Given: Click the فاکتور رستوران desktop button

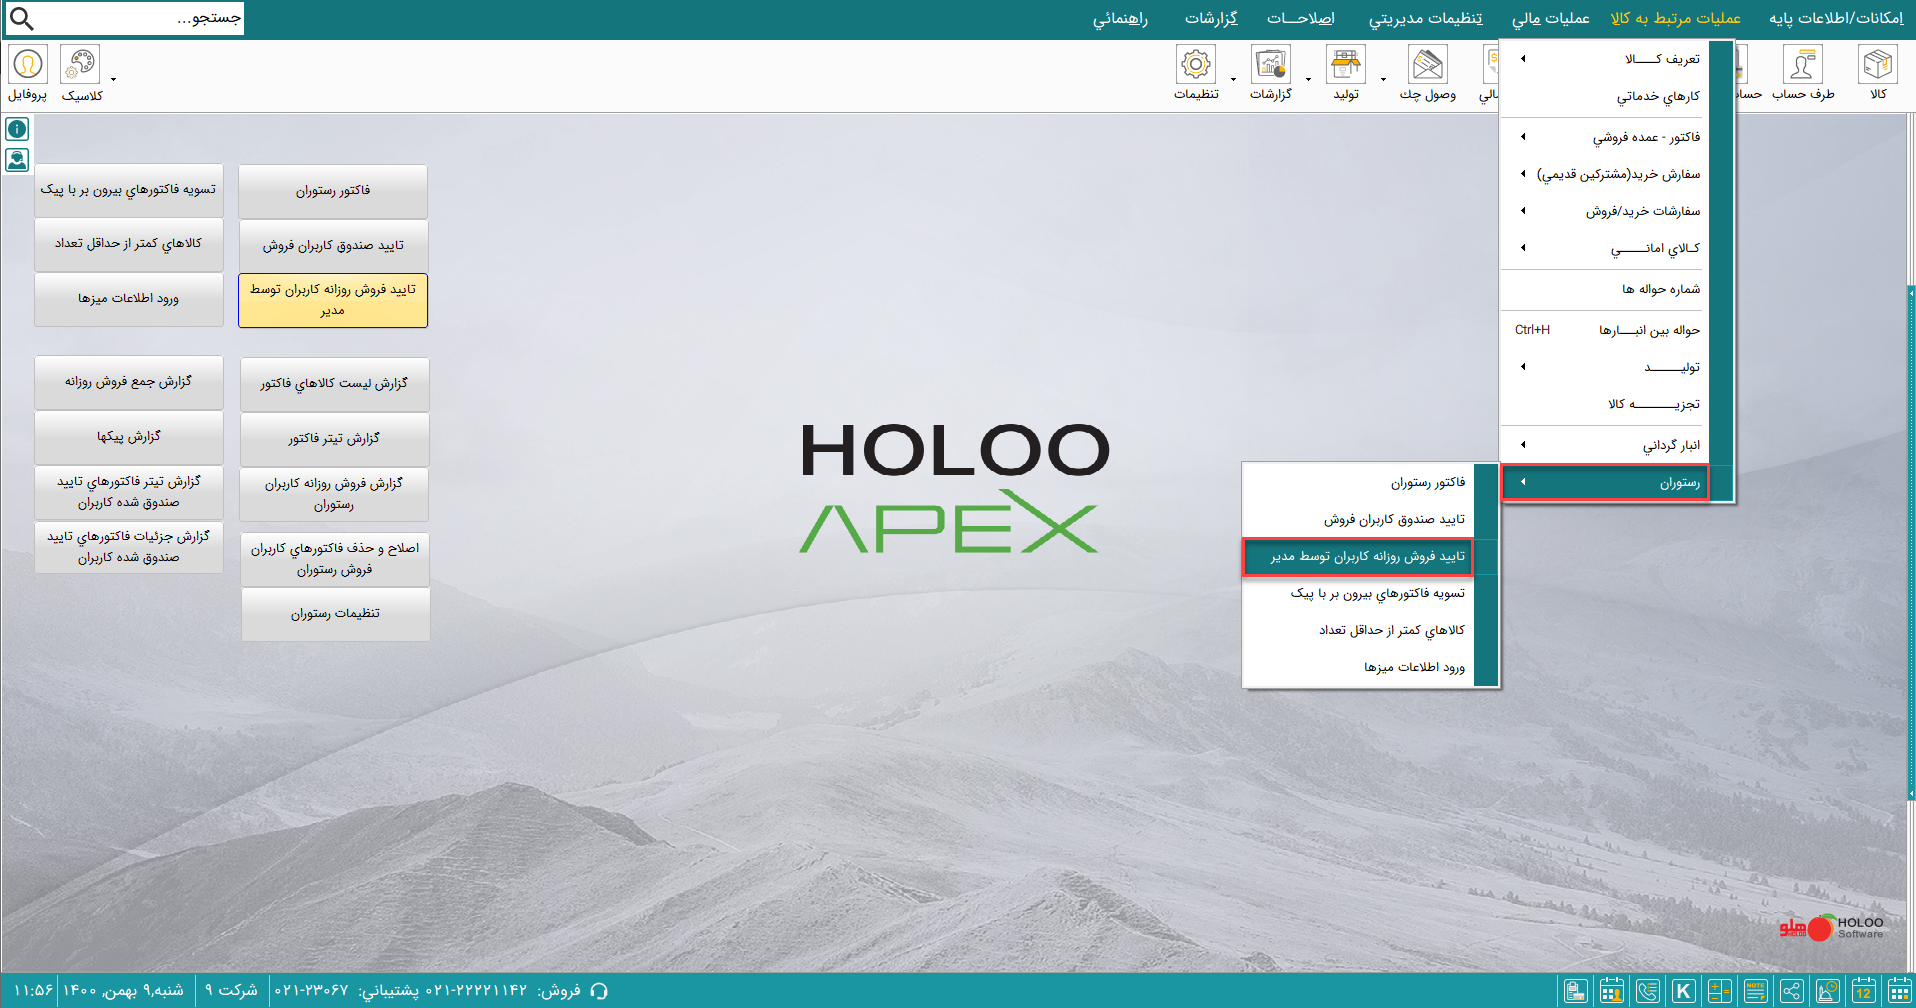Looking at the screenshot, I should pyautogui.click(x=333, y=191).
